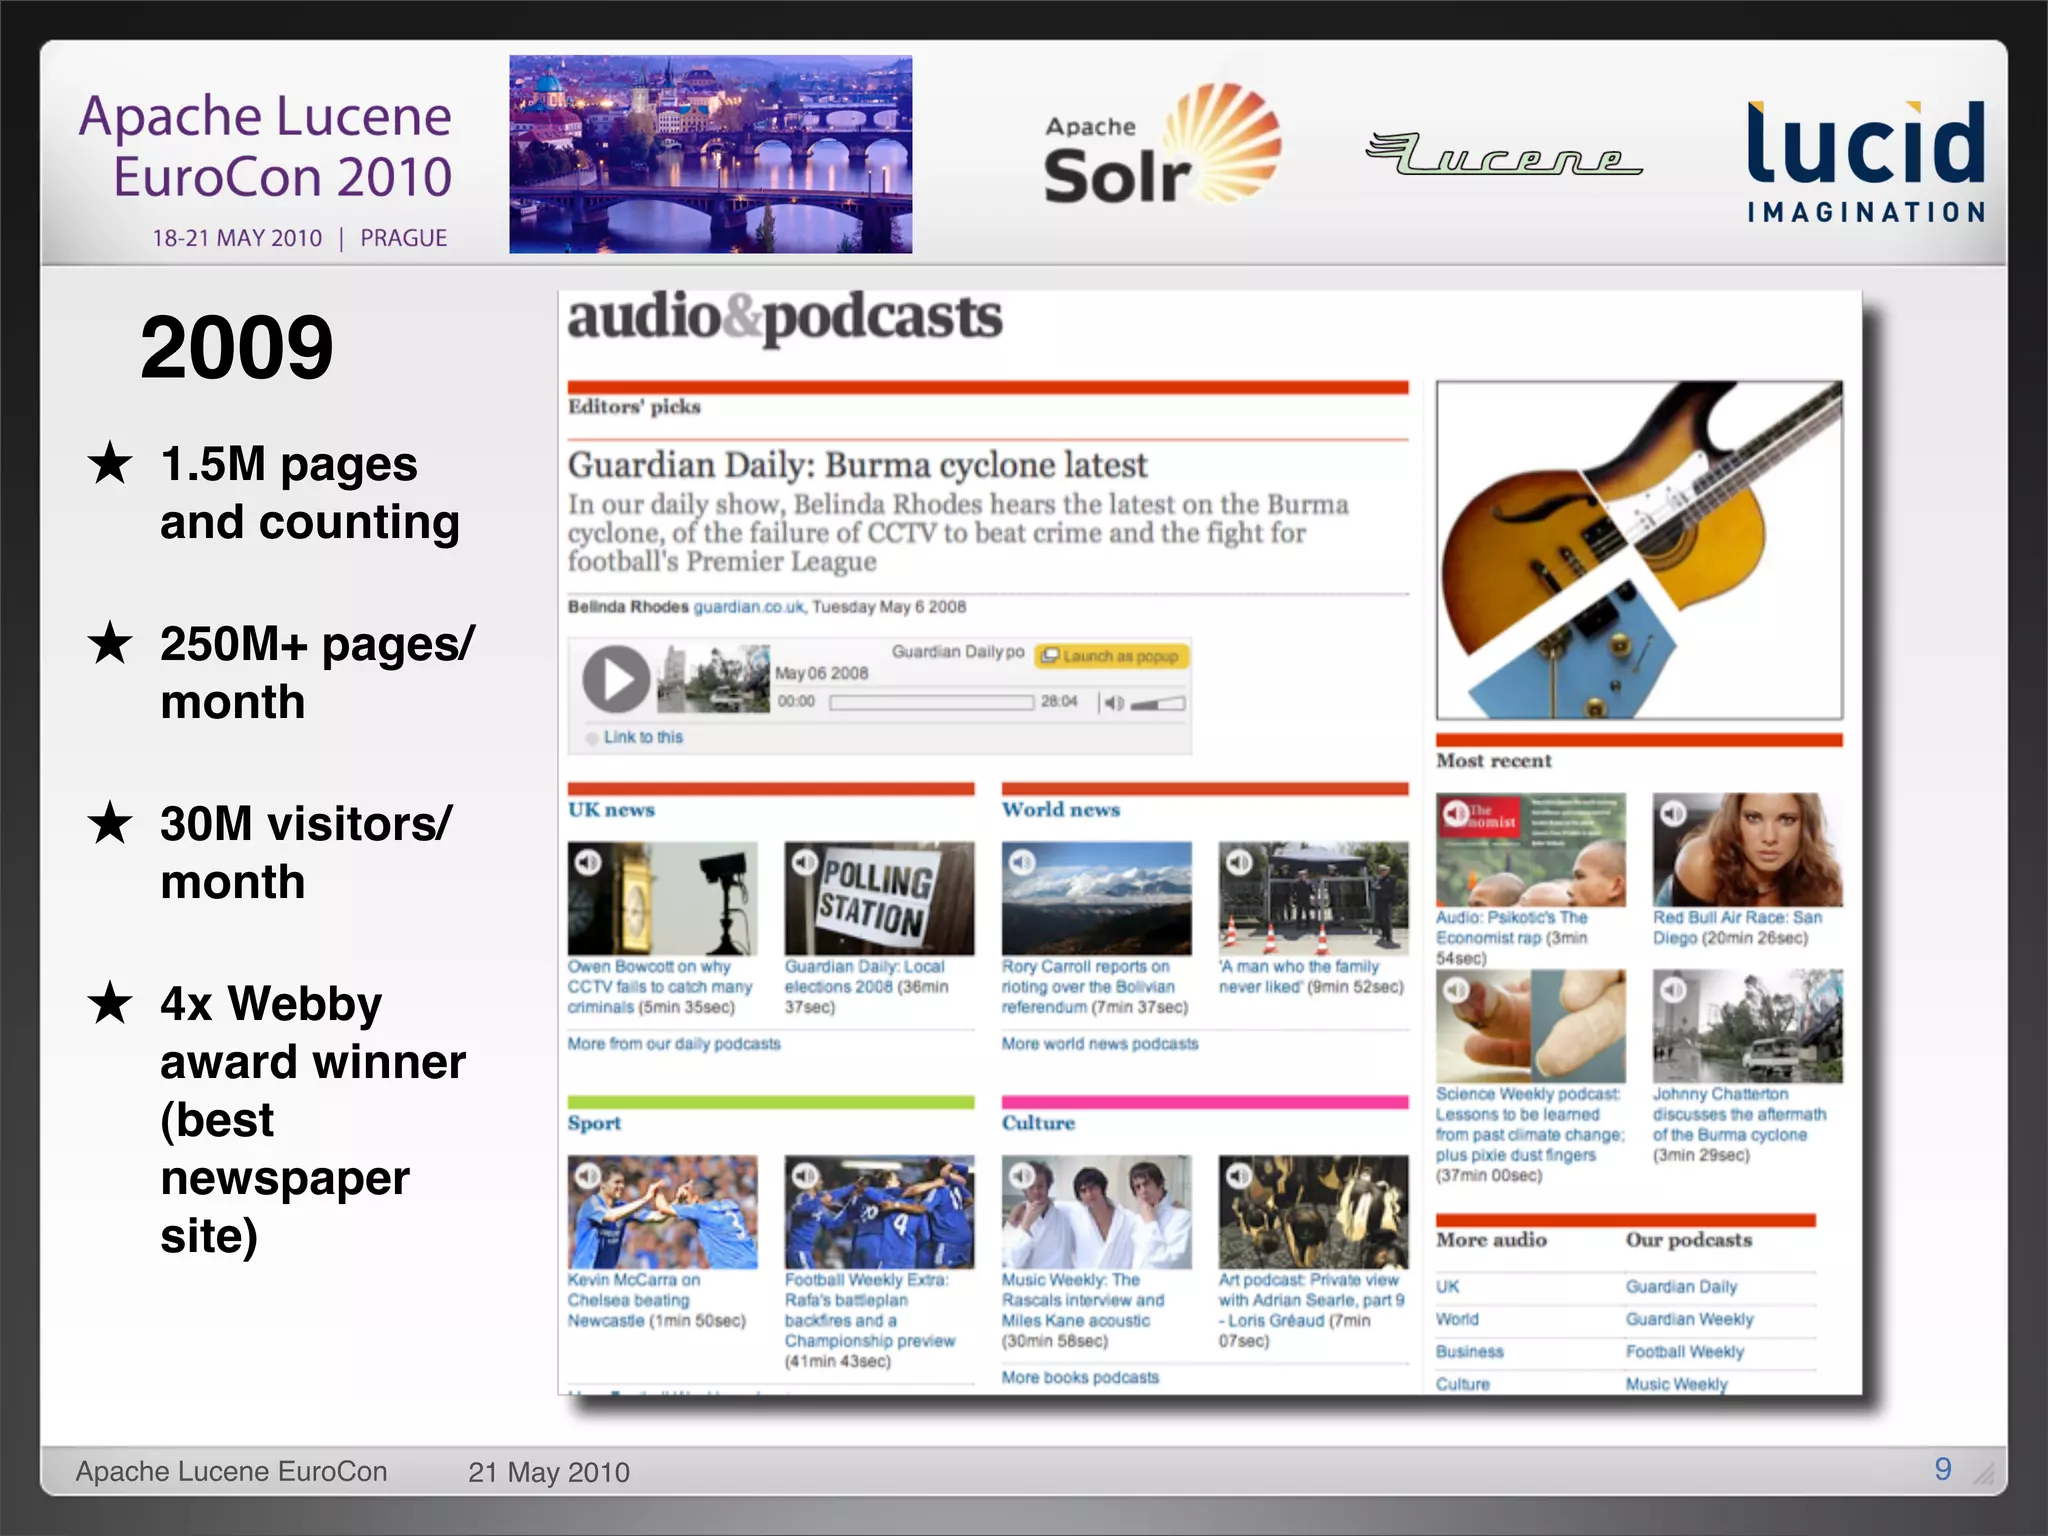Click audio icon on CCTV camera thumbnail
This screenshot has height=1536, width=2048.
pyautogui.click(x=588, y=862)
